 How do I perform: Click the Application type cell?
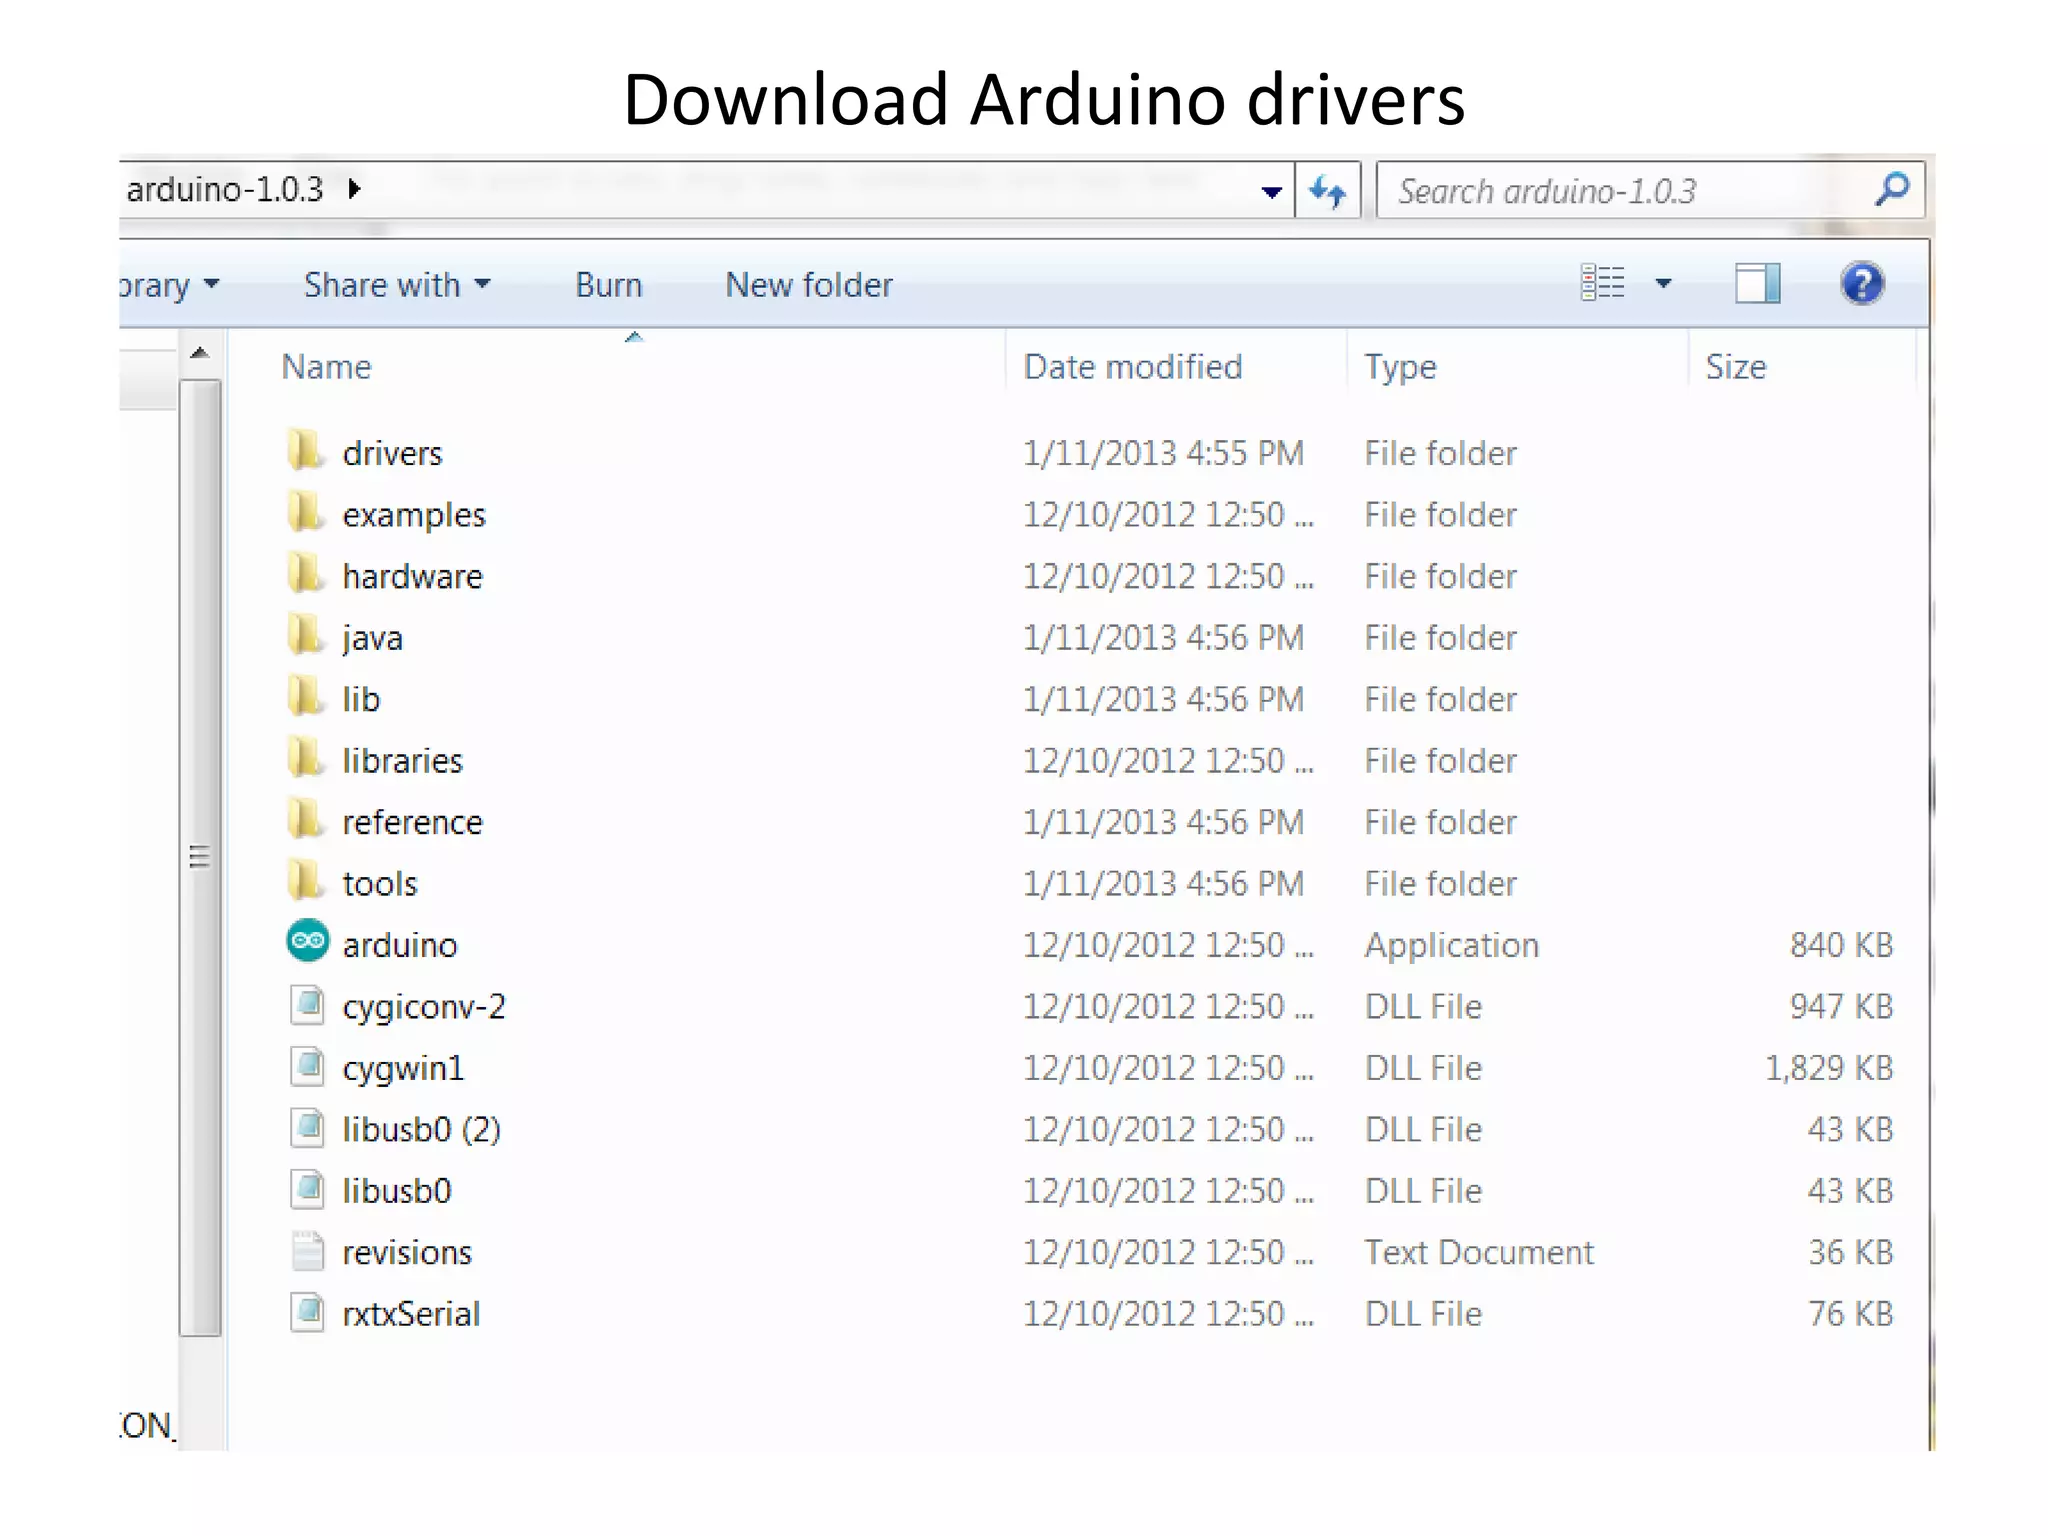click(x=1451, y=946)
